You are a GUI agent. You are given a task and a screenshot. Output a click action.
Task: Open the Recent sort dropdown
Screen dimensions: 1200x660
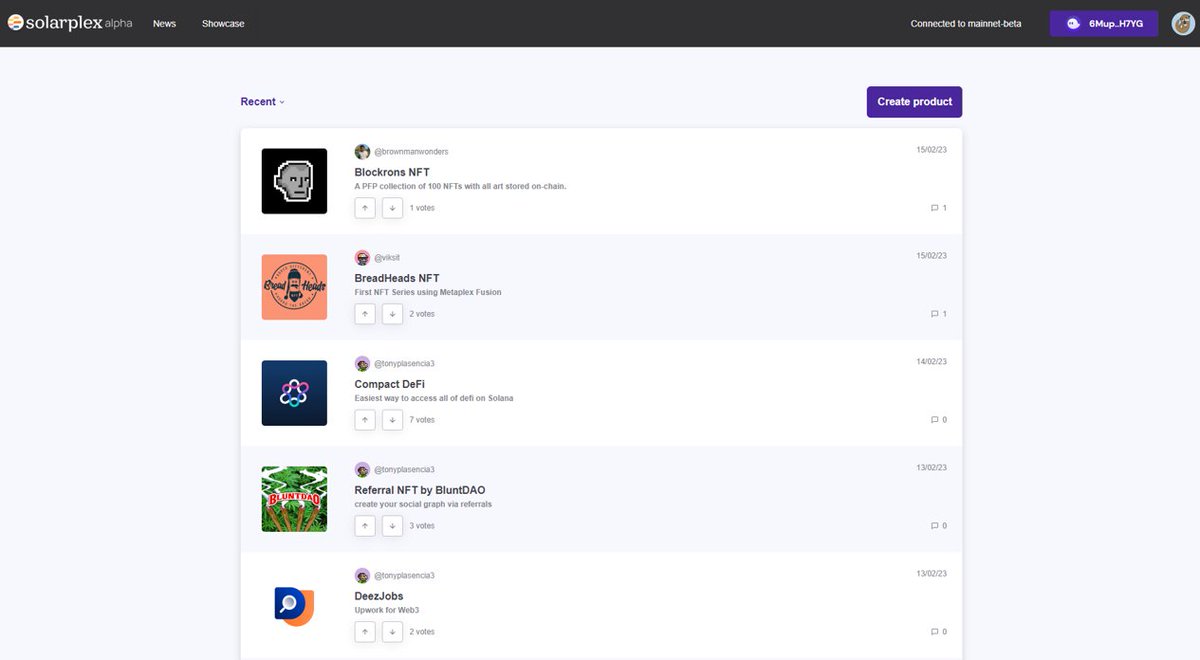(263, 102)
